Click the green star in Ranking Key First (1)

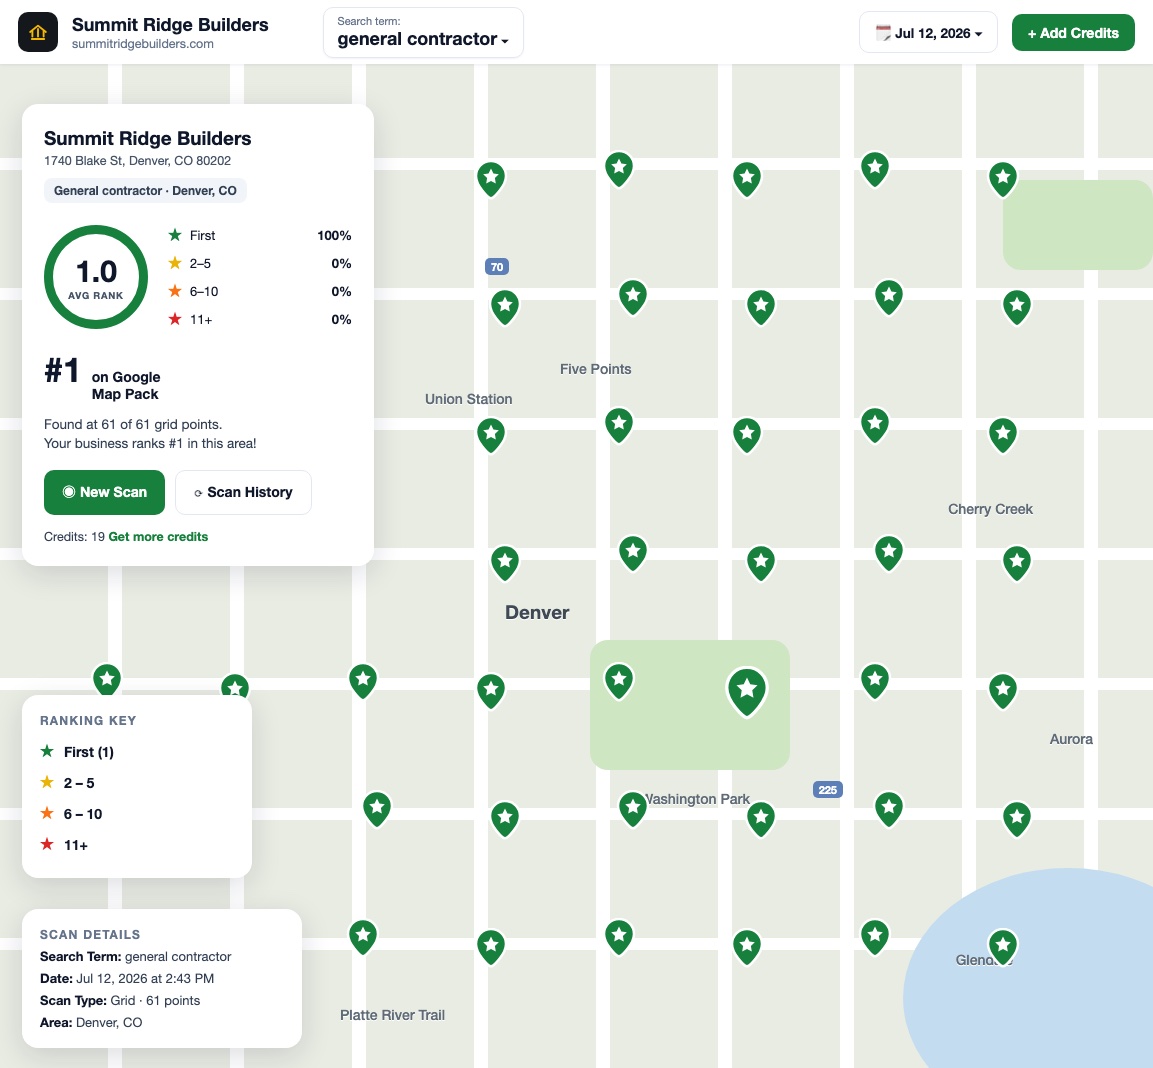point(47,751)
